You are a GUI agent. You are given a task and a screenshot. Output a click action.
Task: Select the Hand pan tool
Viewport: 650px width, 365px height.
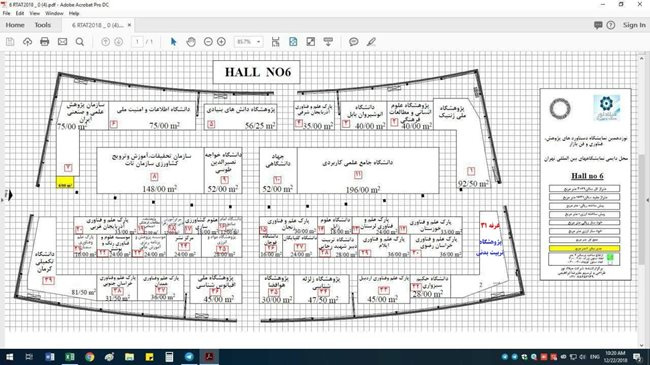point(191,41)
